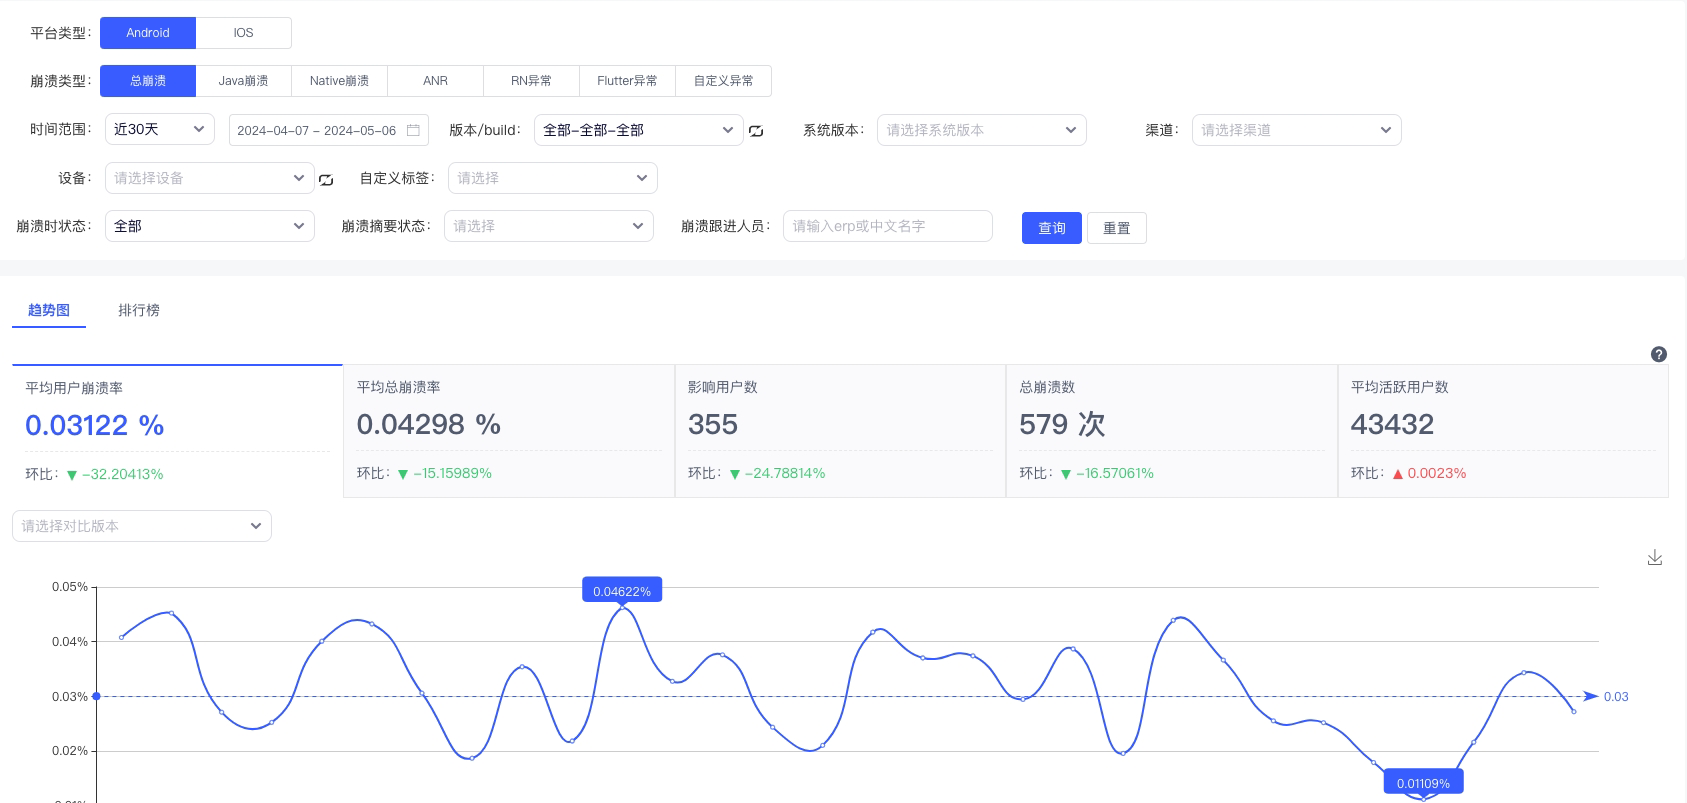Screen dimensions: 1687x803
Task: Click the 0.04622% peak marker
Action: pyautogui.click(x=622, y=591)
